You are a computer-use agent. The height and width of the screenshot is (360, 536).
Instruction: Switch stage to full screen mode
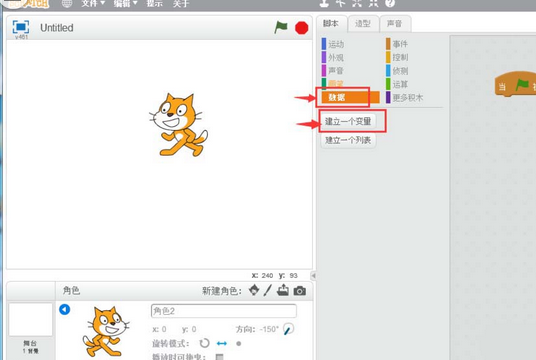coord(21,27)
